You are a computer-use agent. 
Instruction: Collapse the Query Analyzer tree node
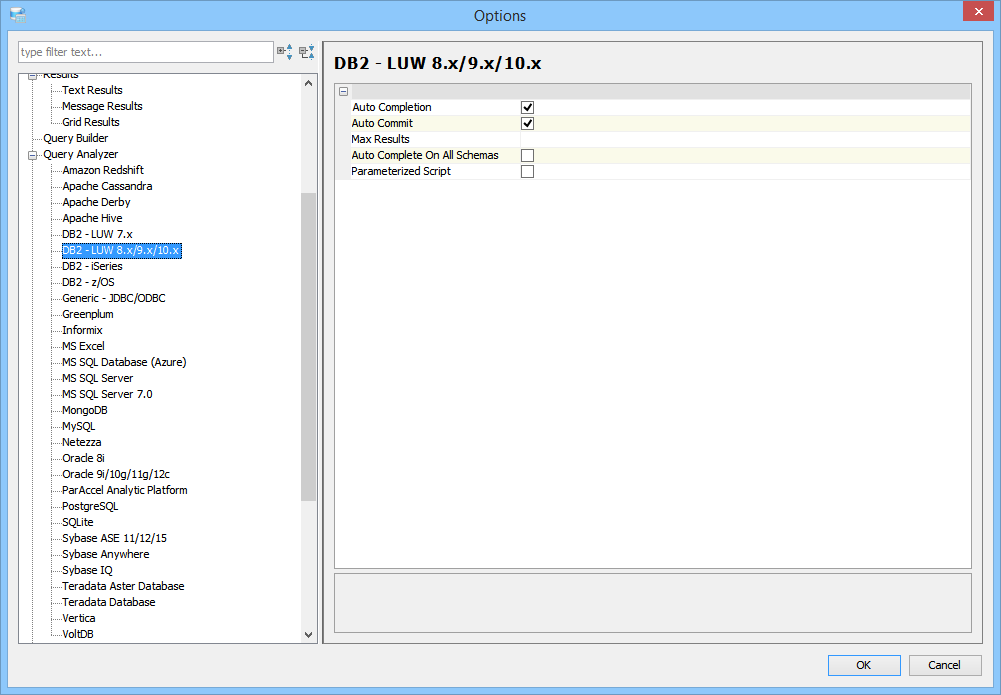tap(33, 154)
